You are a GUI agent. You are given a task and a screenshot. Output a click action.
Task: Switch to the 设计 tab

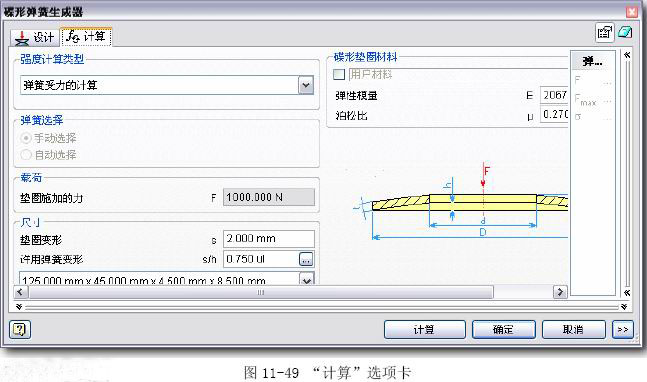click(35, 38)
